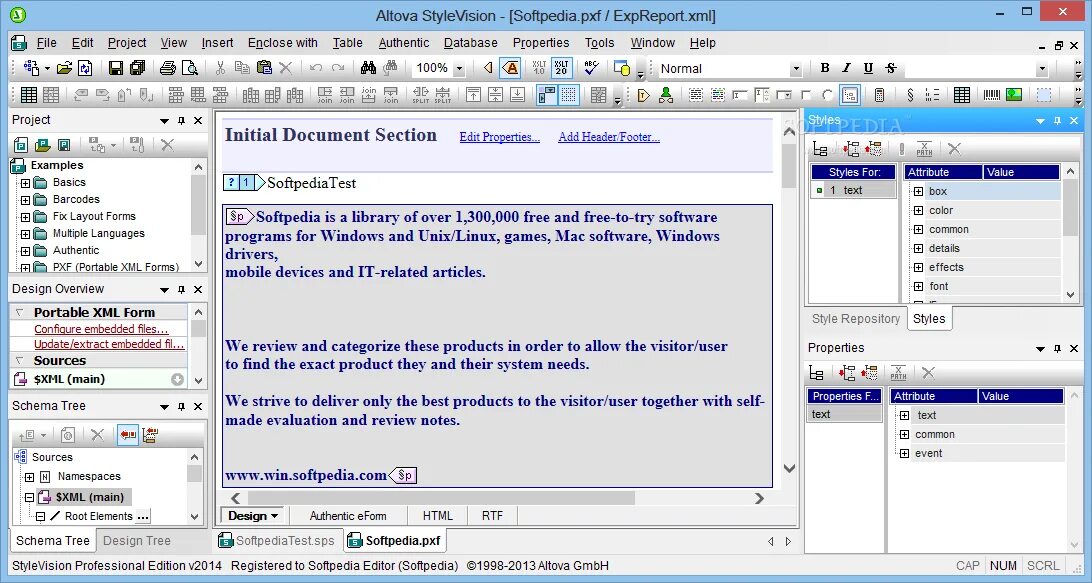Click the Open file folder icon
The height and width of the screenshot is (583, 1092).
coord(64,68)
